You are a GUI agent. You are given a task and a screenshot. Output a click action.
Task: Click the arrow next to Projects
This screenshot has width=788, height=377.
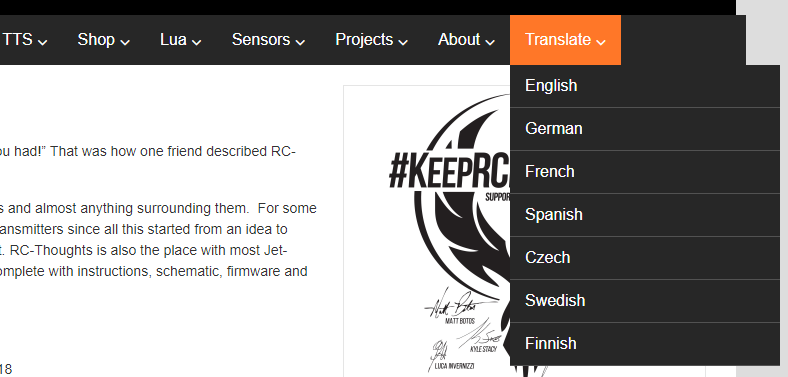403,42
